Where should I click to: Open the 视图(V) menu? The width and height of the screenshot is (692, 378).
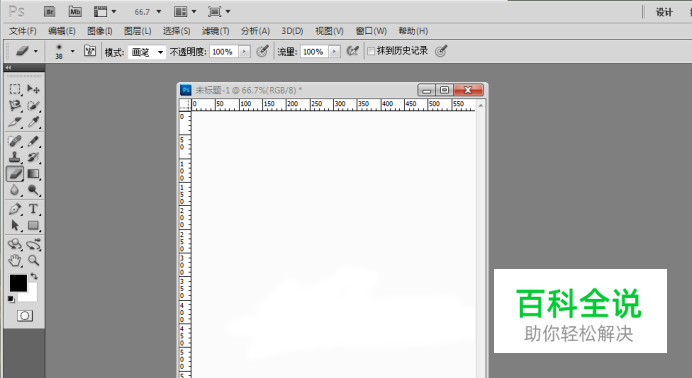[329, 31]
